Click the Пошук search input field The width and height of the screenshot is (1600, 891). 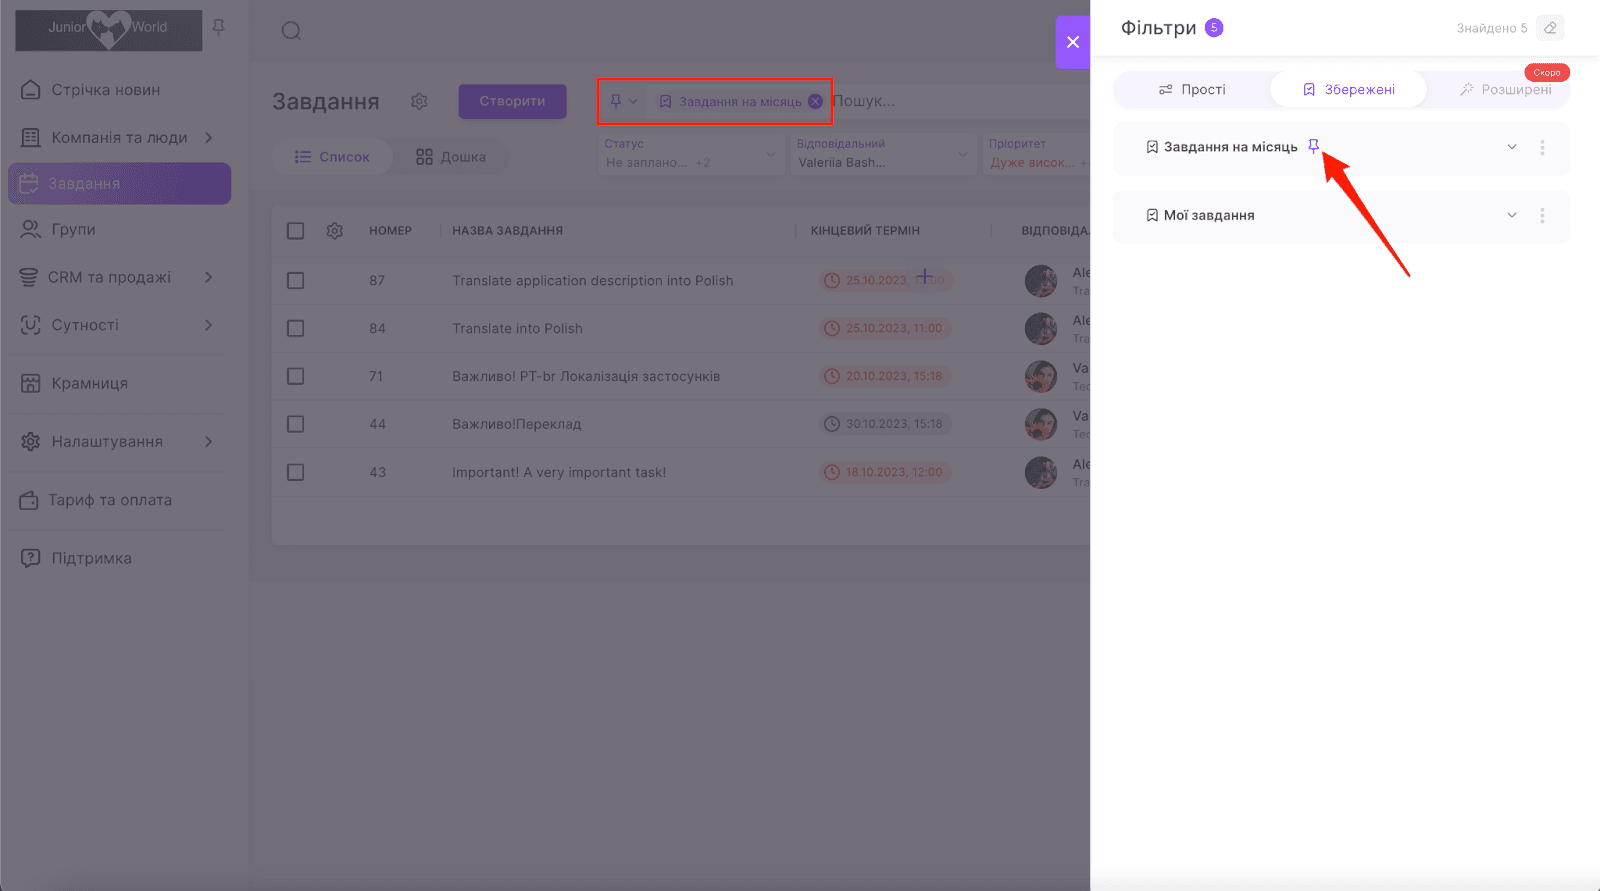click(960, 101)
